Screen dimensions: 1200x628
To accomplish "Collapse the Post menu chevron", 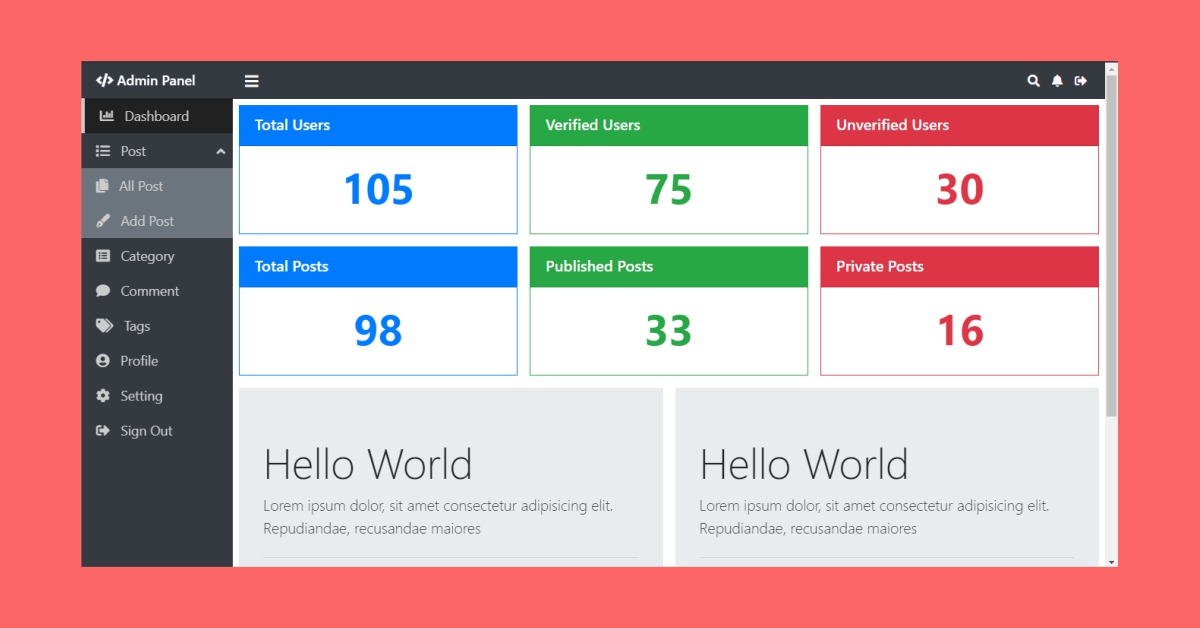I will [221, 150].
